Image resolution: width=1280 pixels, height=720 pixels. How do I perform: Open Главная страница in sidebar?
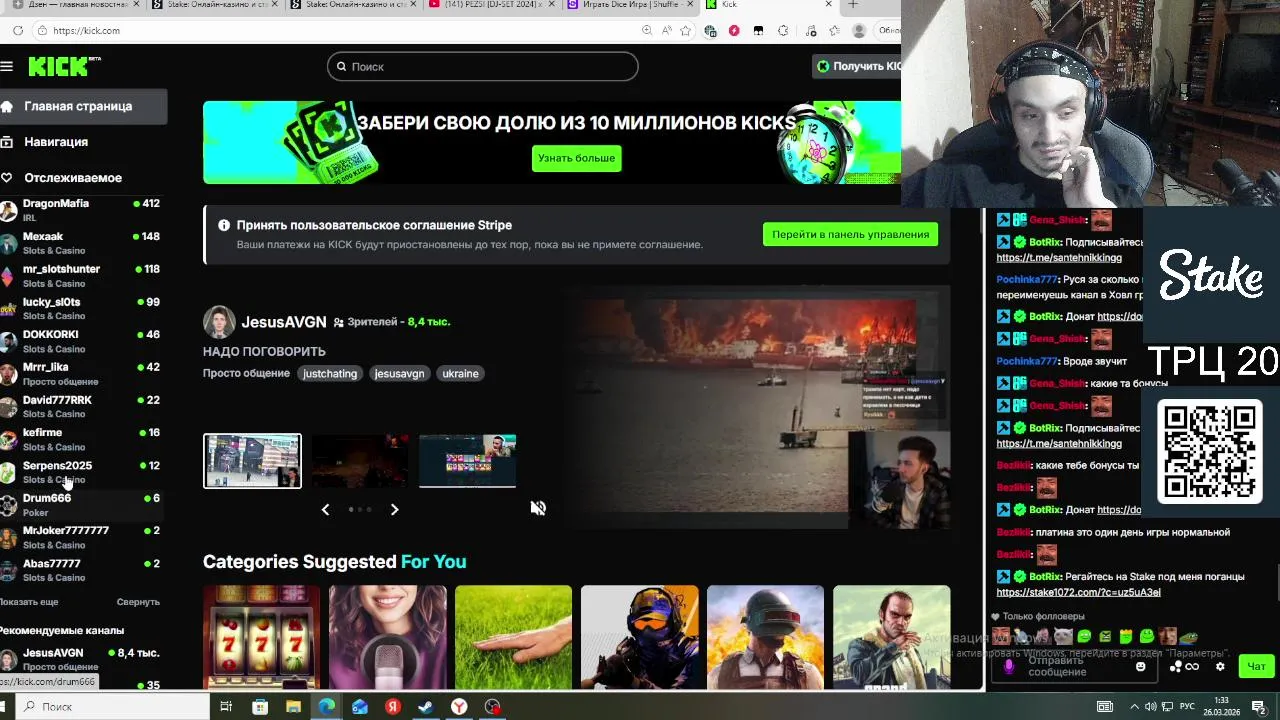coord(83,106)
